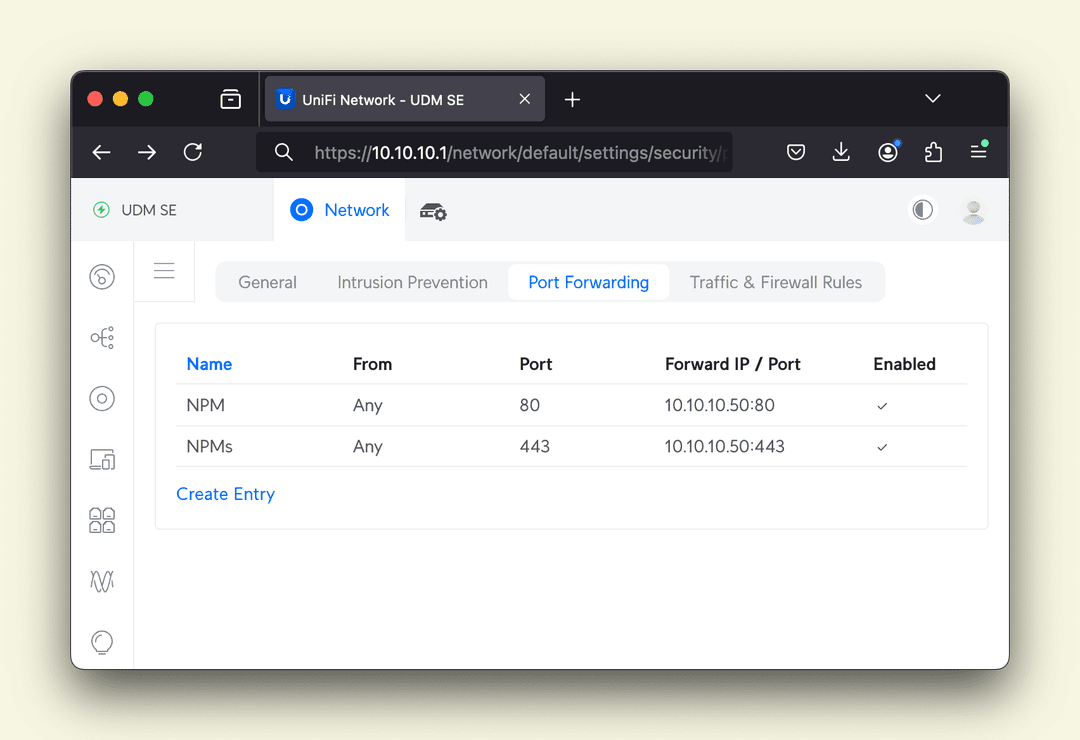The width and height of the screenshot is (1080, 740).
Task: Expand the list all tabs chevron
Action: coord(933,99)
